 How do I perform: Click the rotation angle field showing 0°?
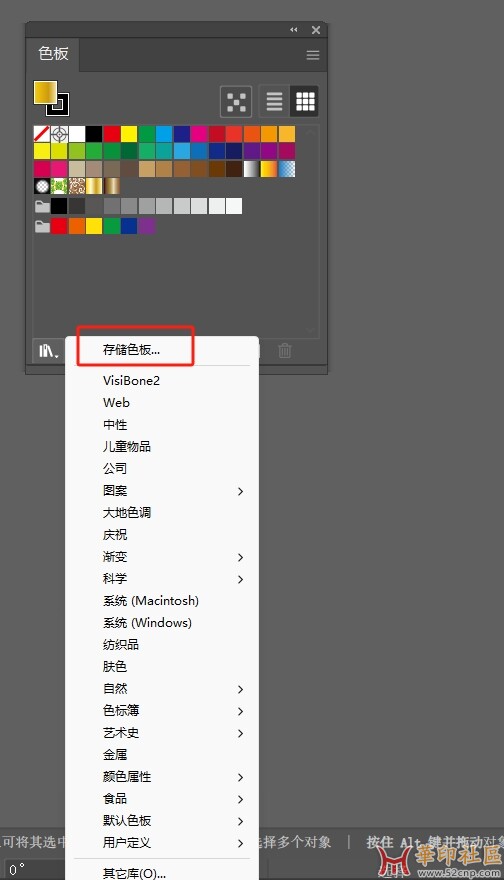[x=34, y=869]
